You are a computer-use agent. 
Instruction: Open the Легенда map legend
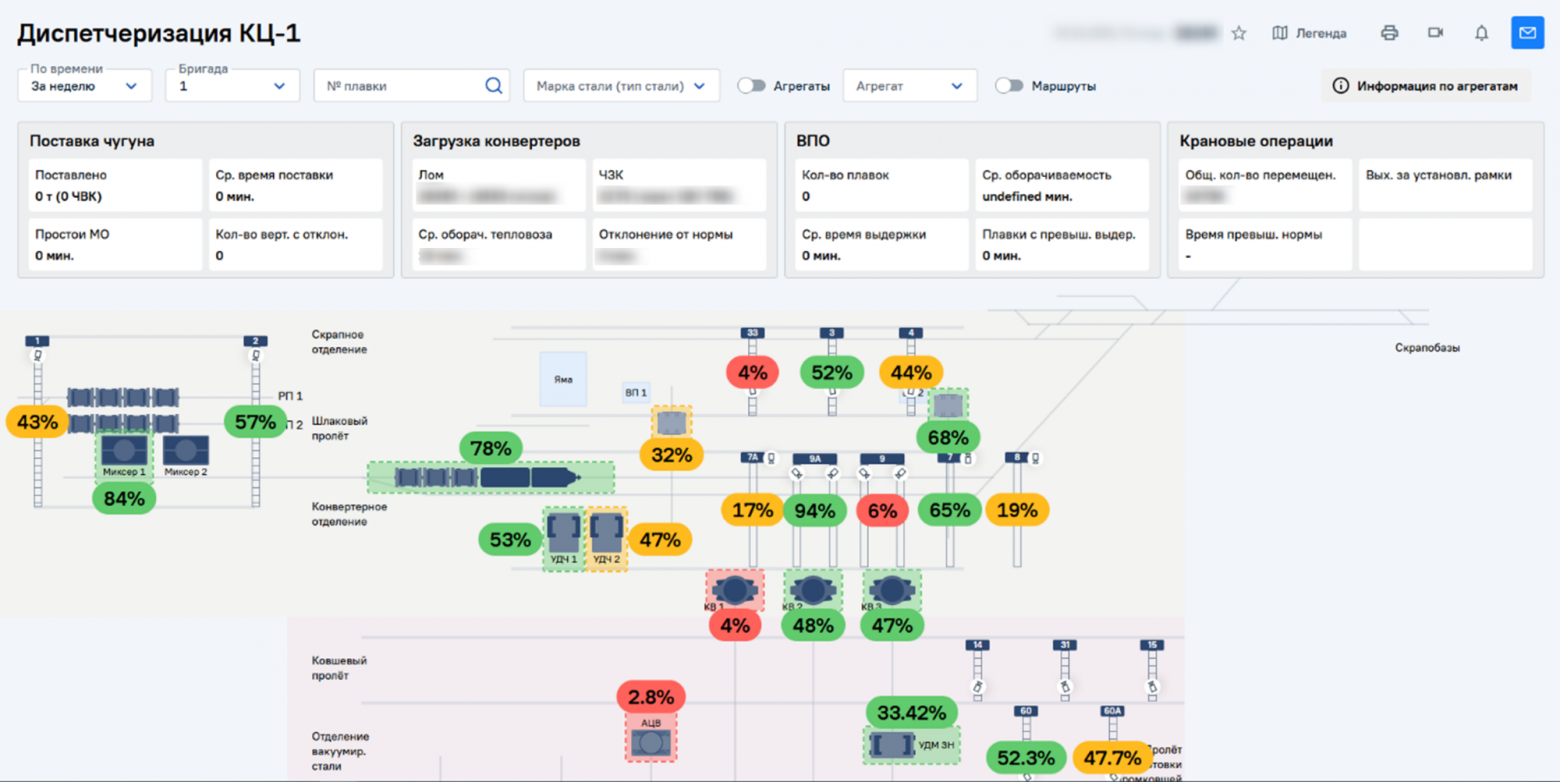(x=1309, y=33)
